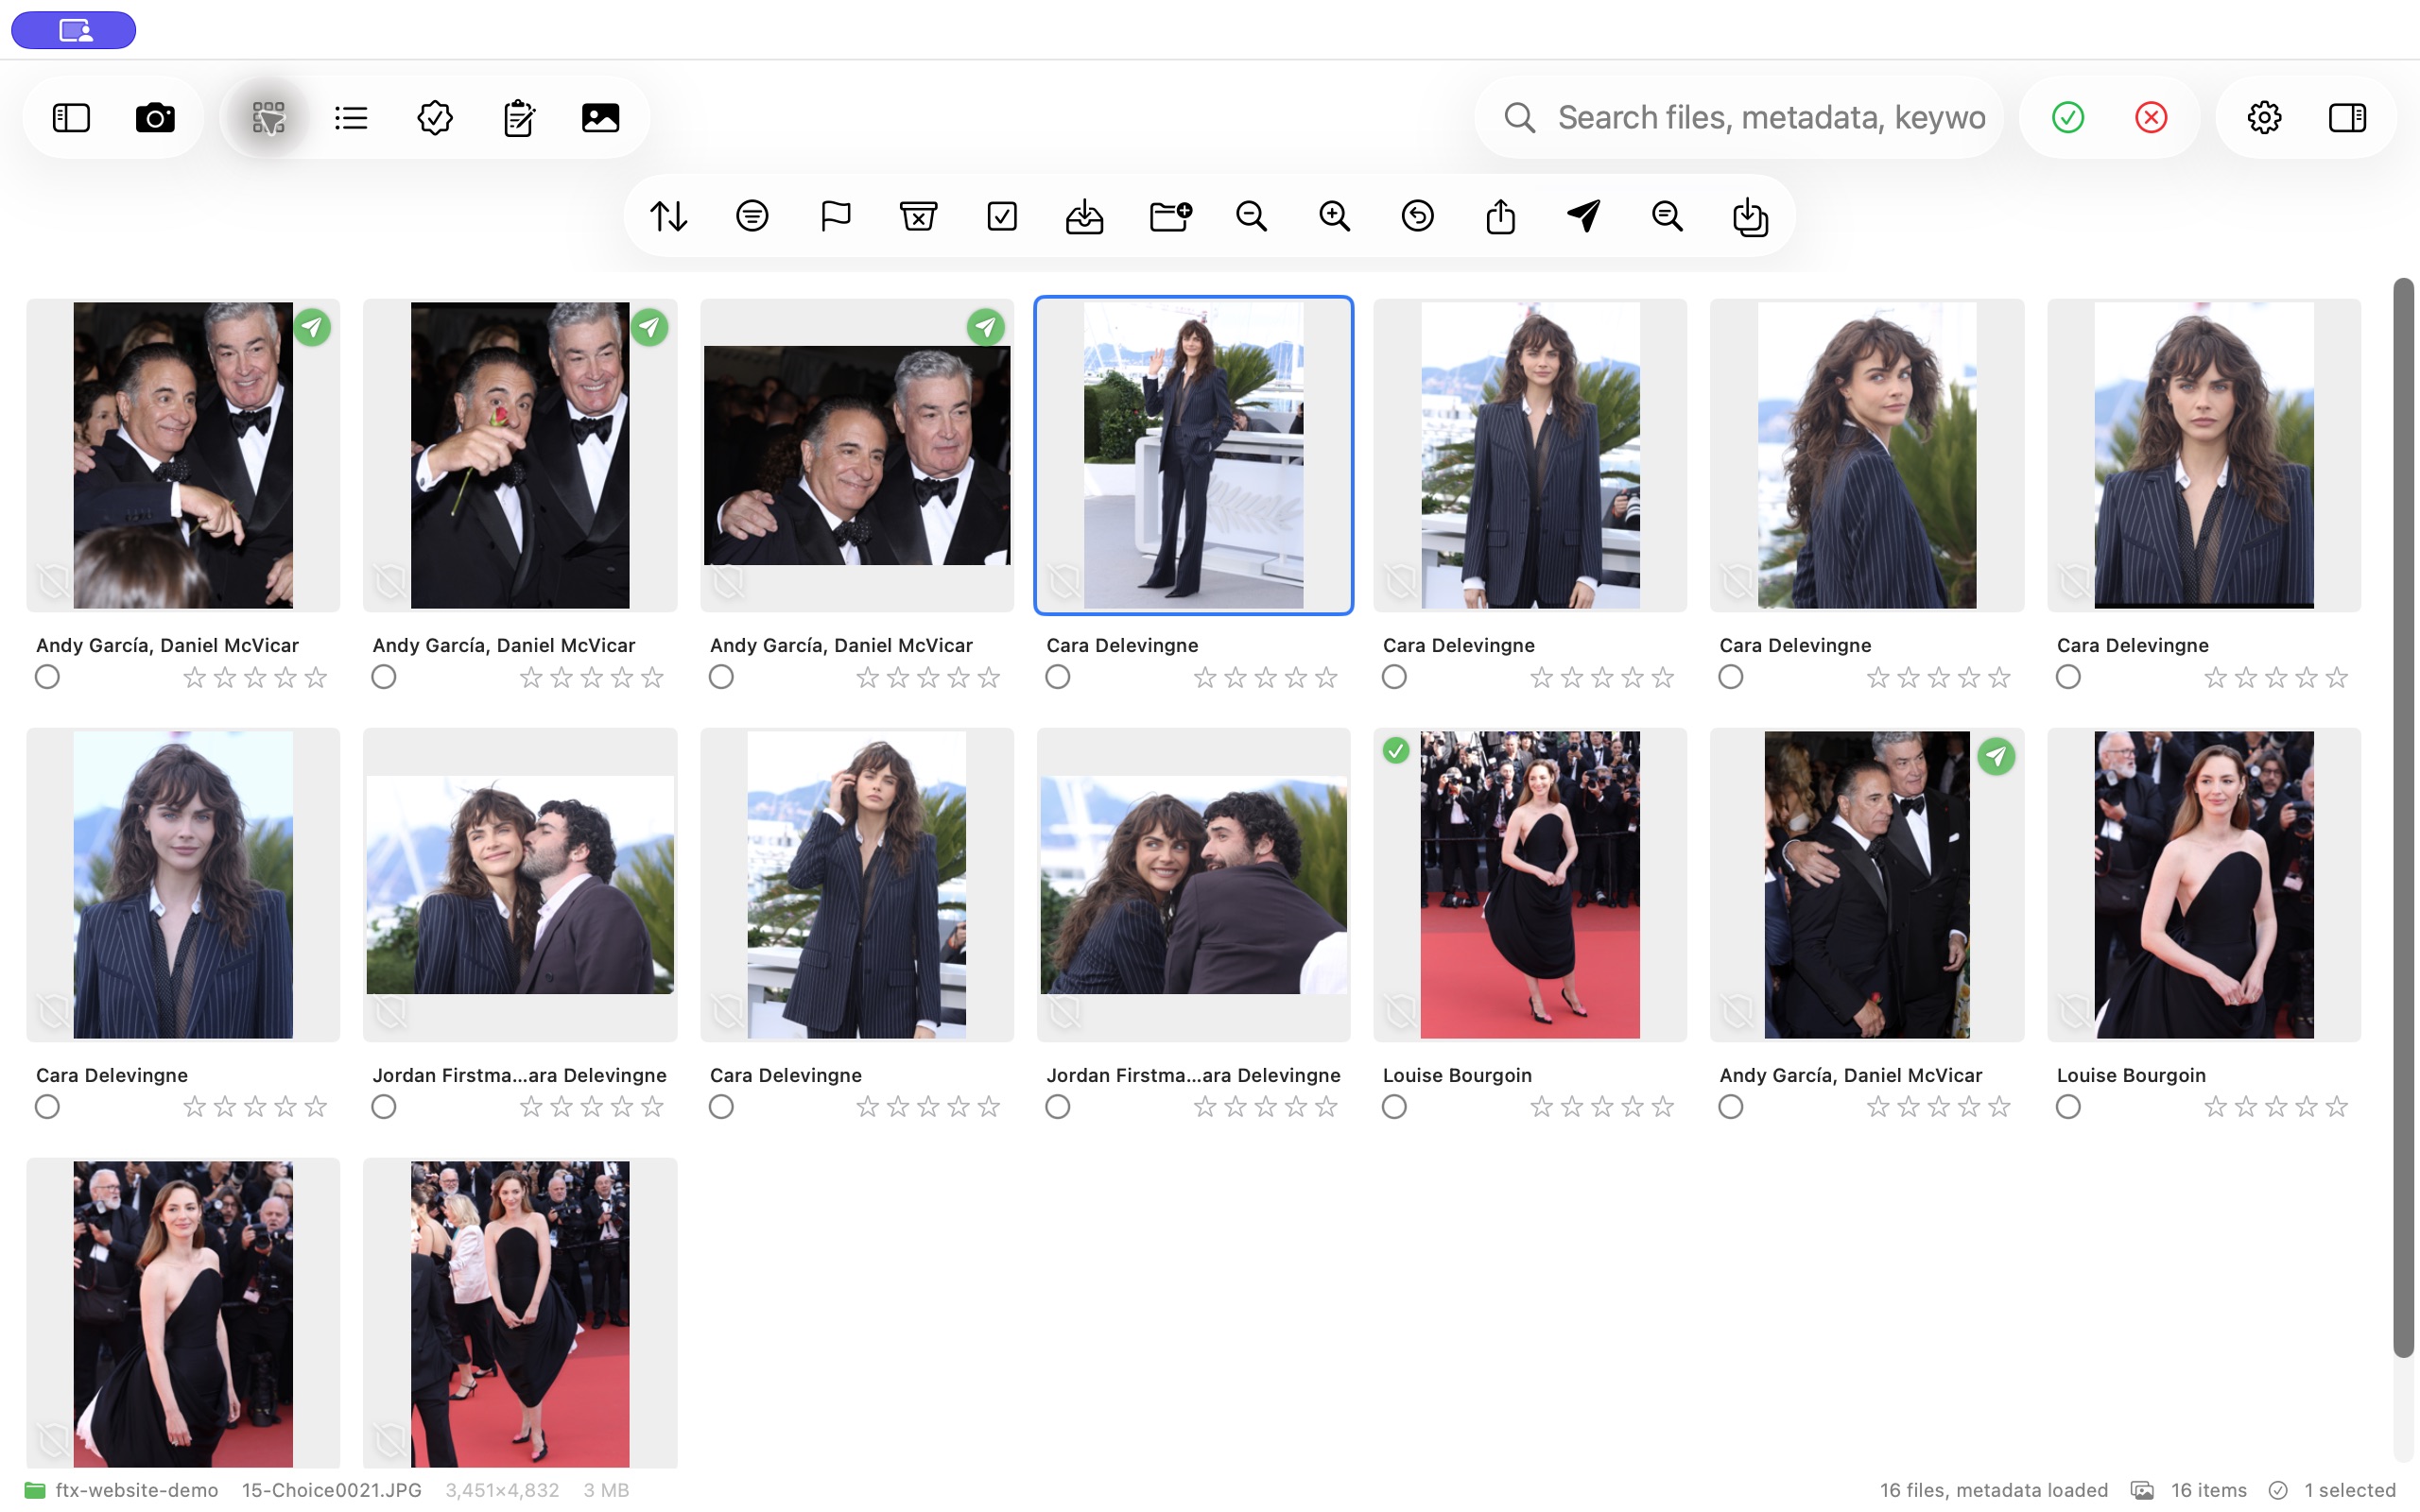The width and height of the screenshot is (2420, 1512).
Task: Open the metadata clipboard editor
Action: (x=518, y=118)
